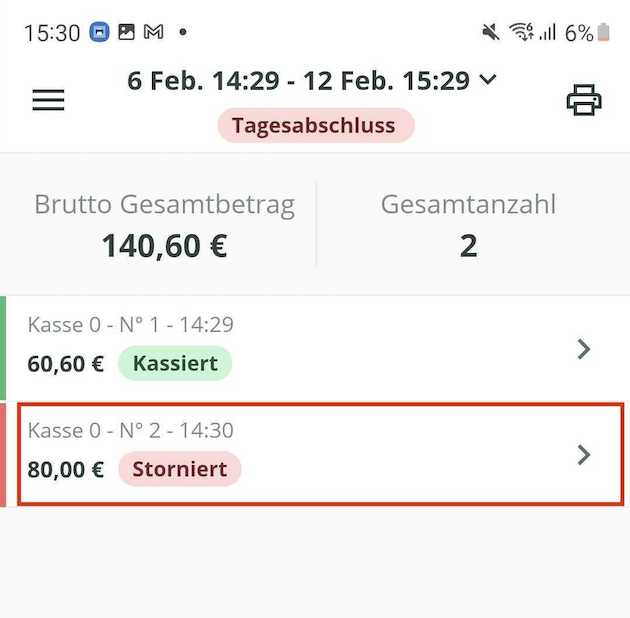Screen dimensions: 630x618
Task: Open receipt N° 2 via its chevron
Action: click(585, 455)
